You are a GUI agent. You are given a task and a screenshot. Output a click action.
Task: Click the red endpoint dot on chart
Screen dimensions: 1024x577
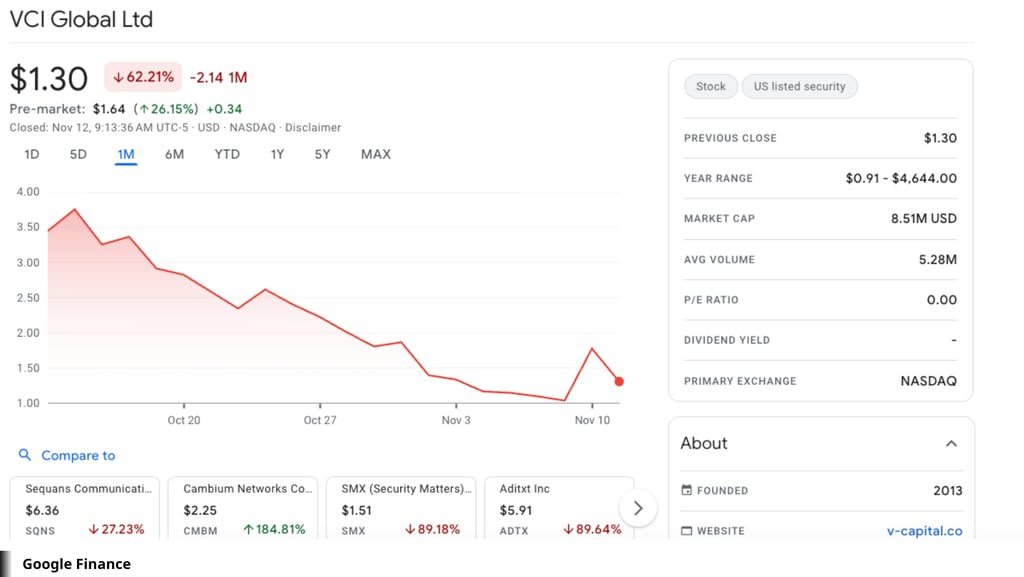619,381
